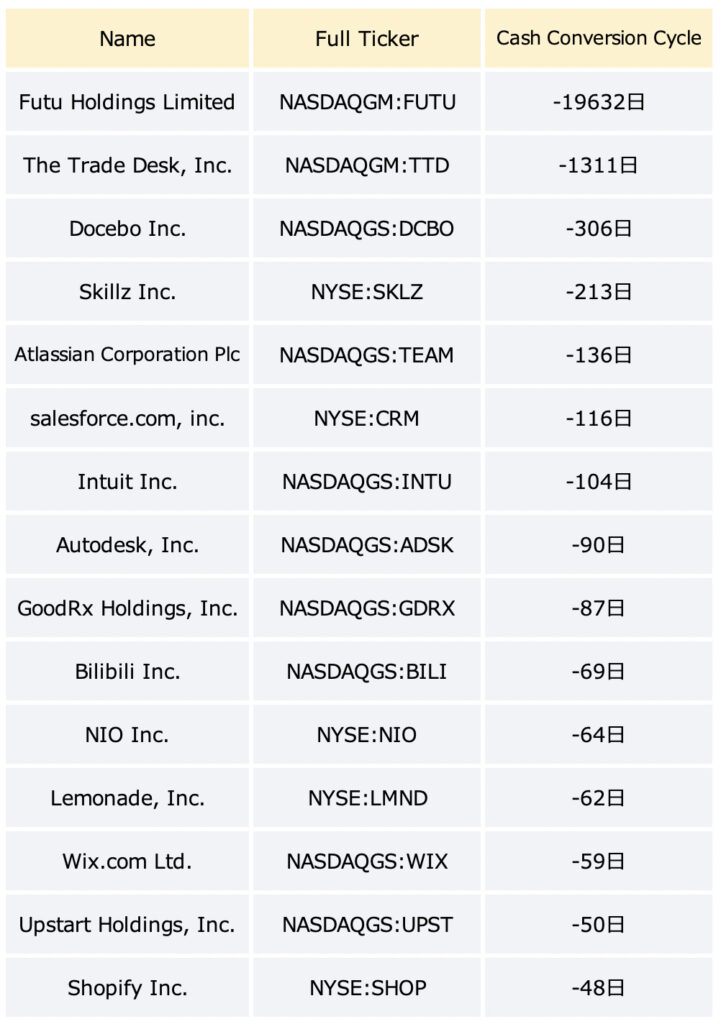Screen dimensions: 721x1024
Task: Select the NASDAQGS:INTU ticker cell
Action: [x=366, y=481]
